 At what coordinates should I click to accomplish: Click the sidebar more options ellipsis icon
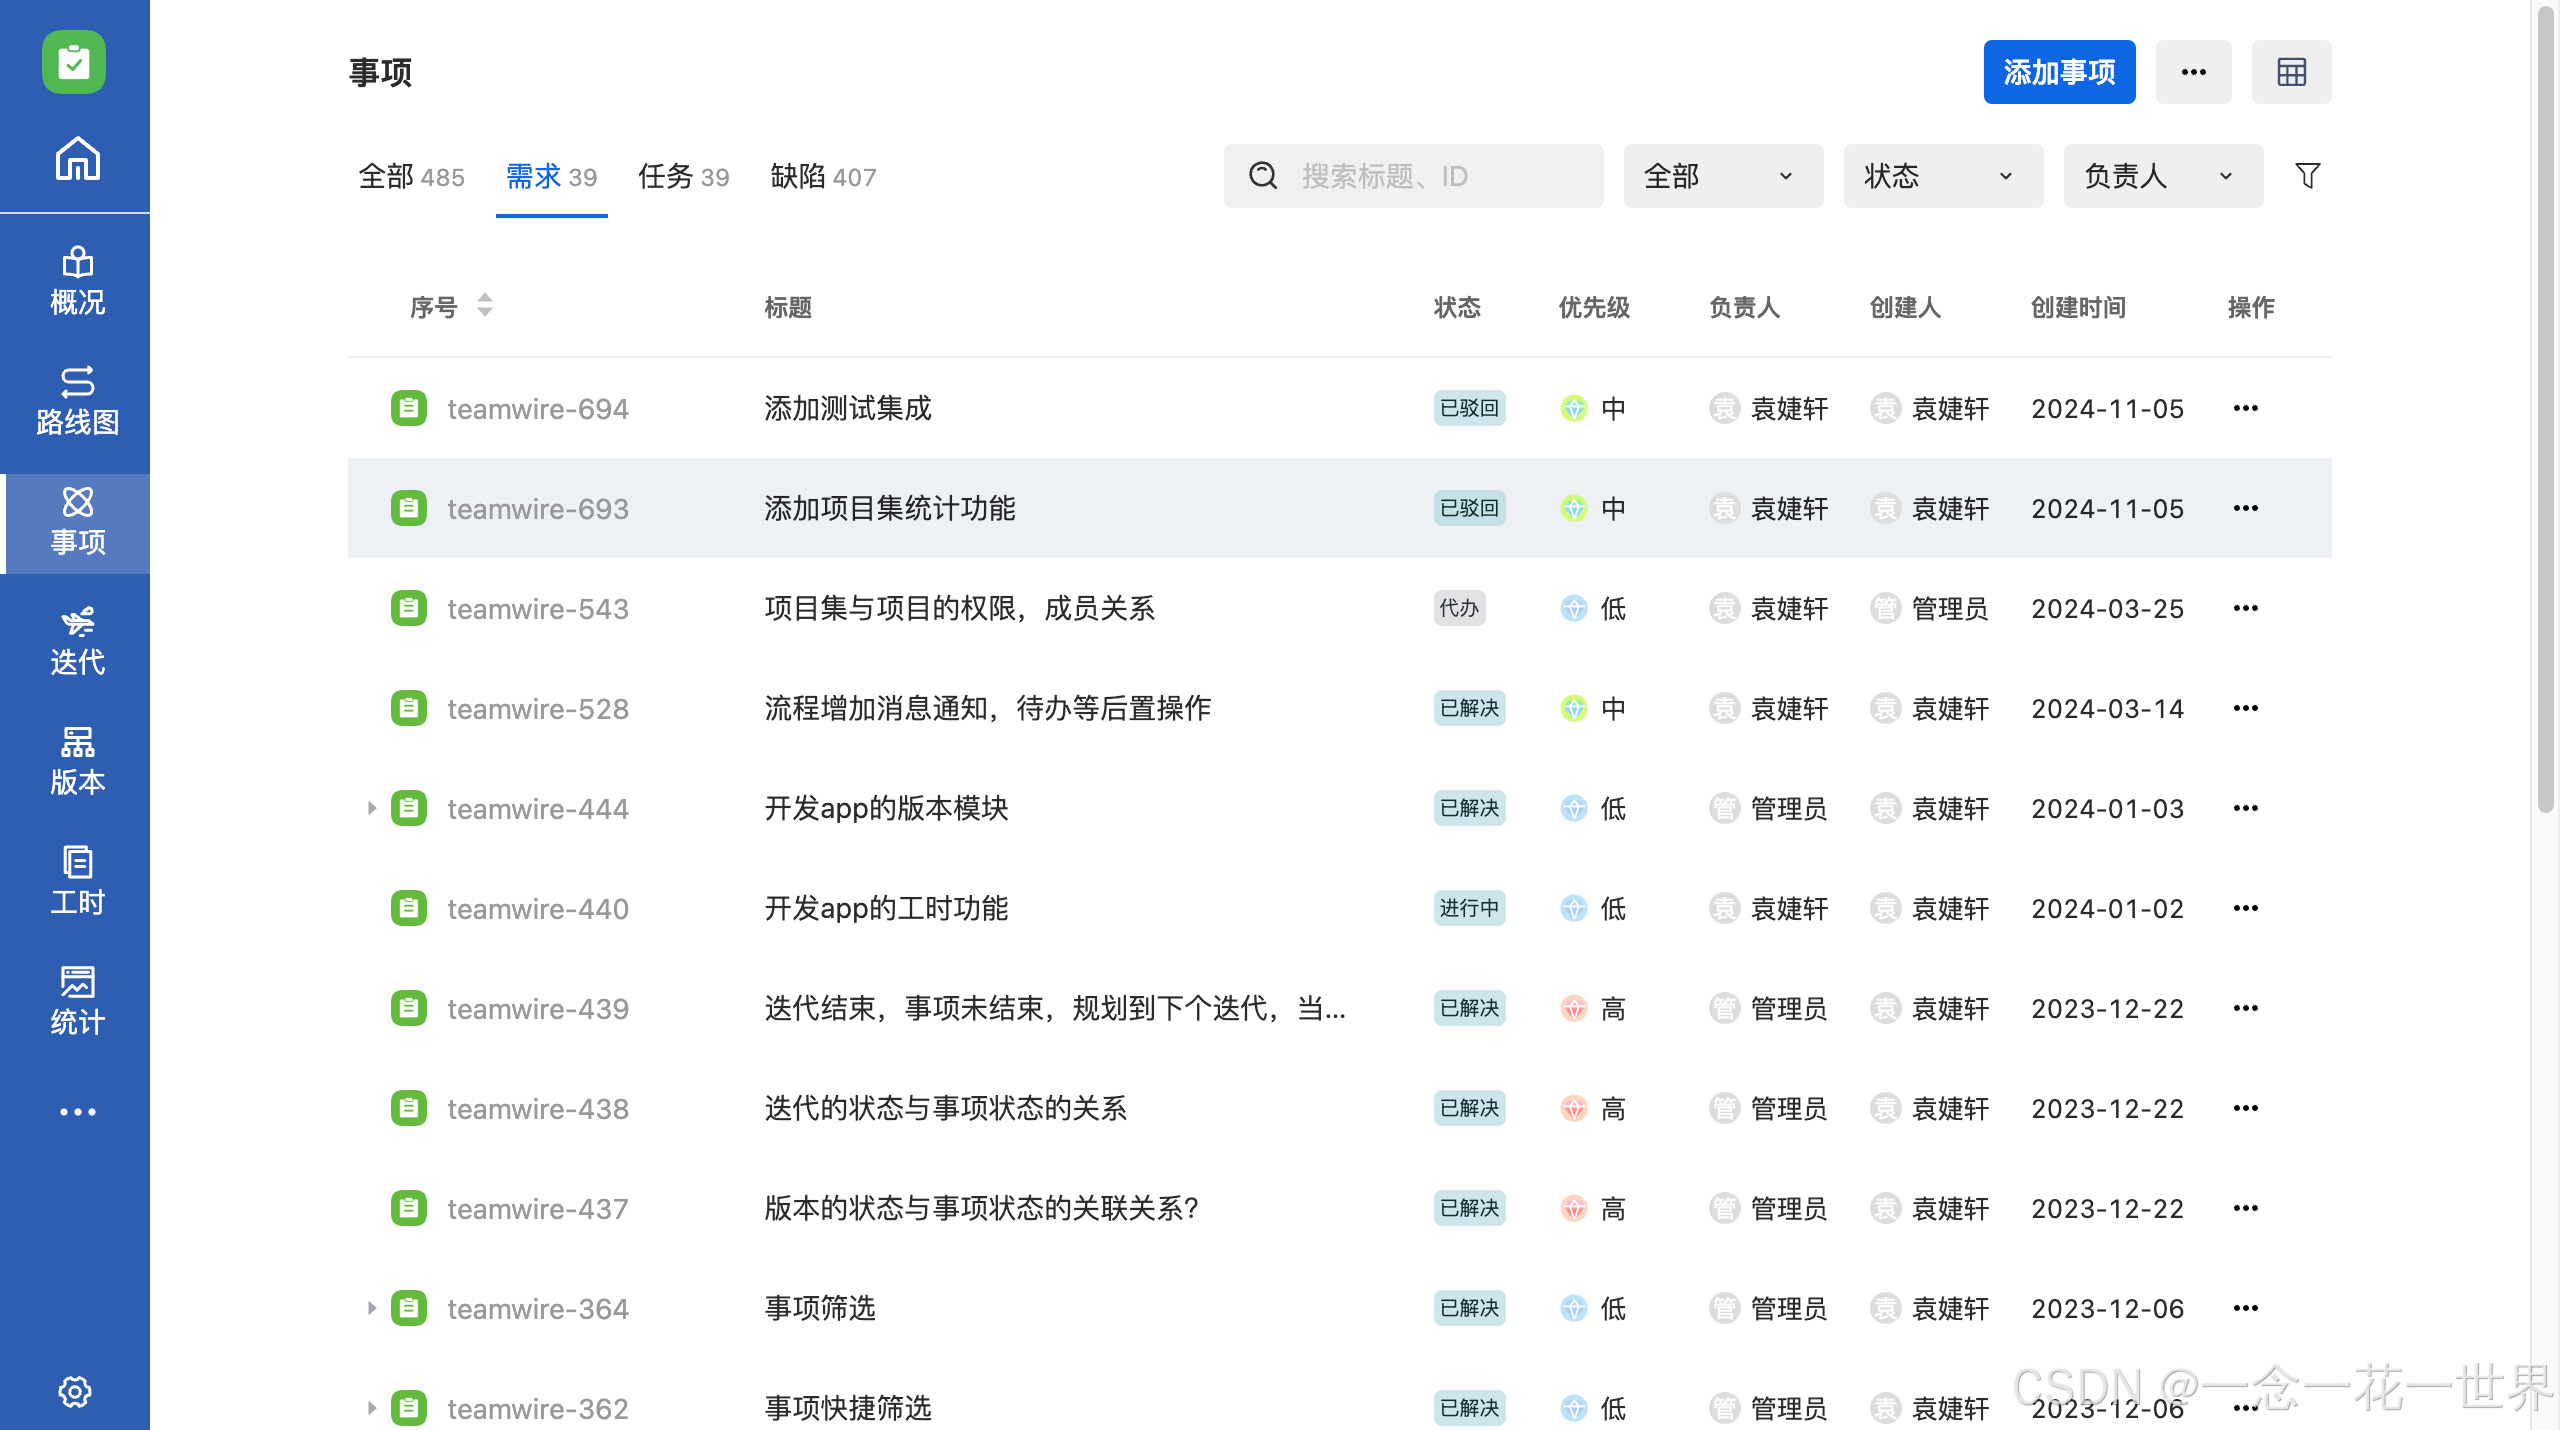tap(76, 1110)
